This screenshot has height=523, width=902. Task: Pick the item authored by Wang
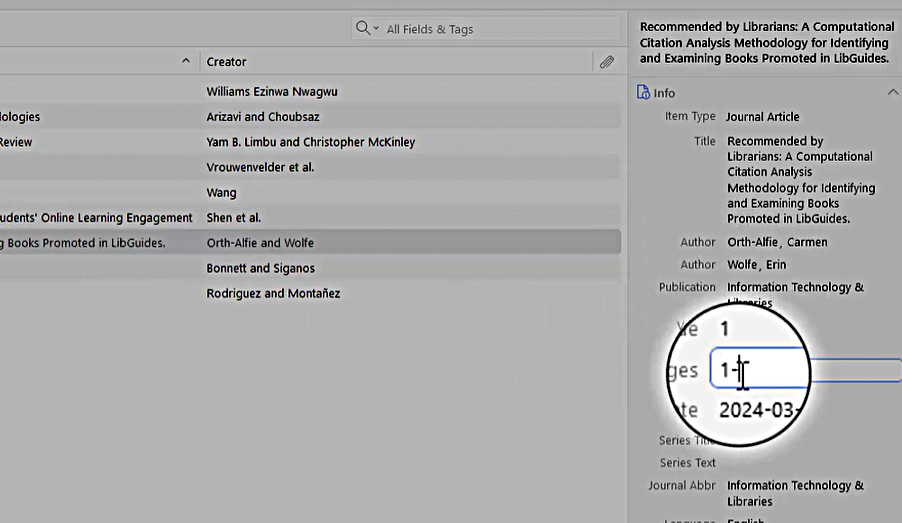(x=221, y=192)
